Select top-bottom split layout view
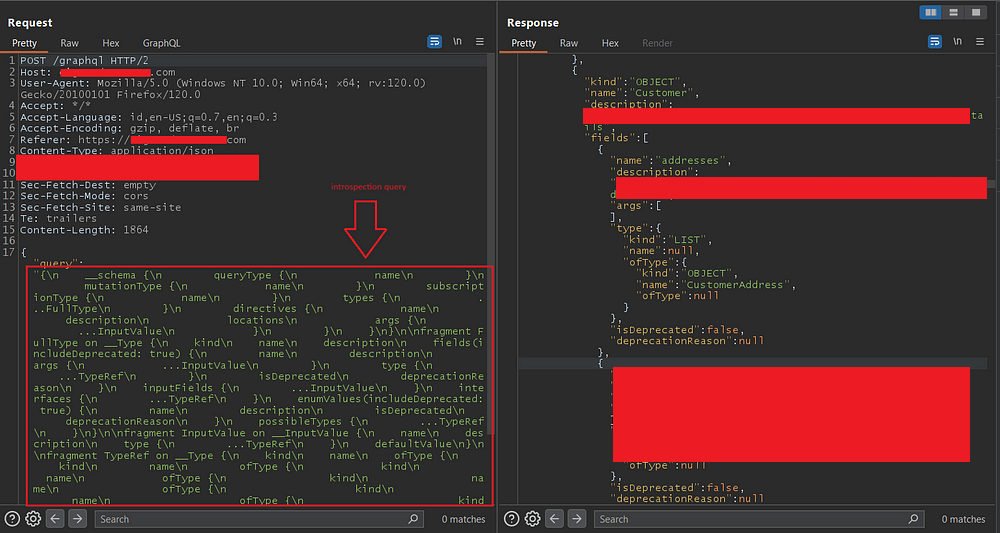This screenshot has height=533, width=1000. pyautogui.click(x=953, y=12)
